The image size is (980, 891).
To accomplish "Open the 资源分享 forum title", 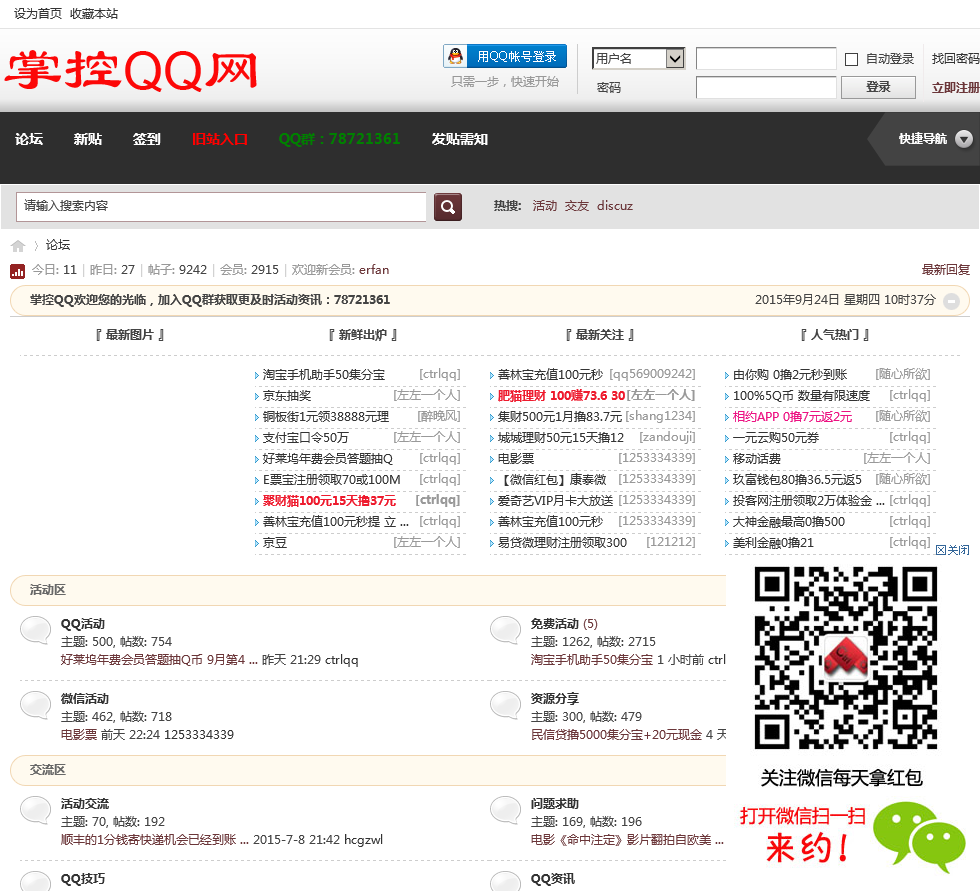I will tap(554, 699).
